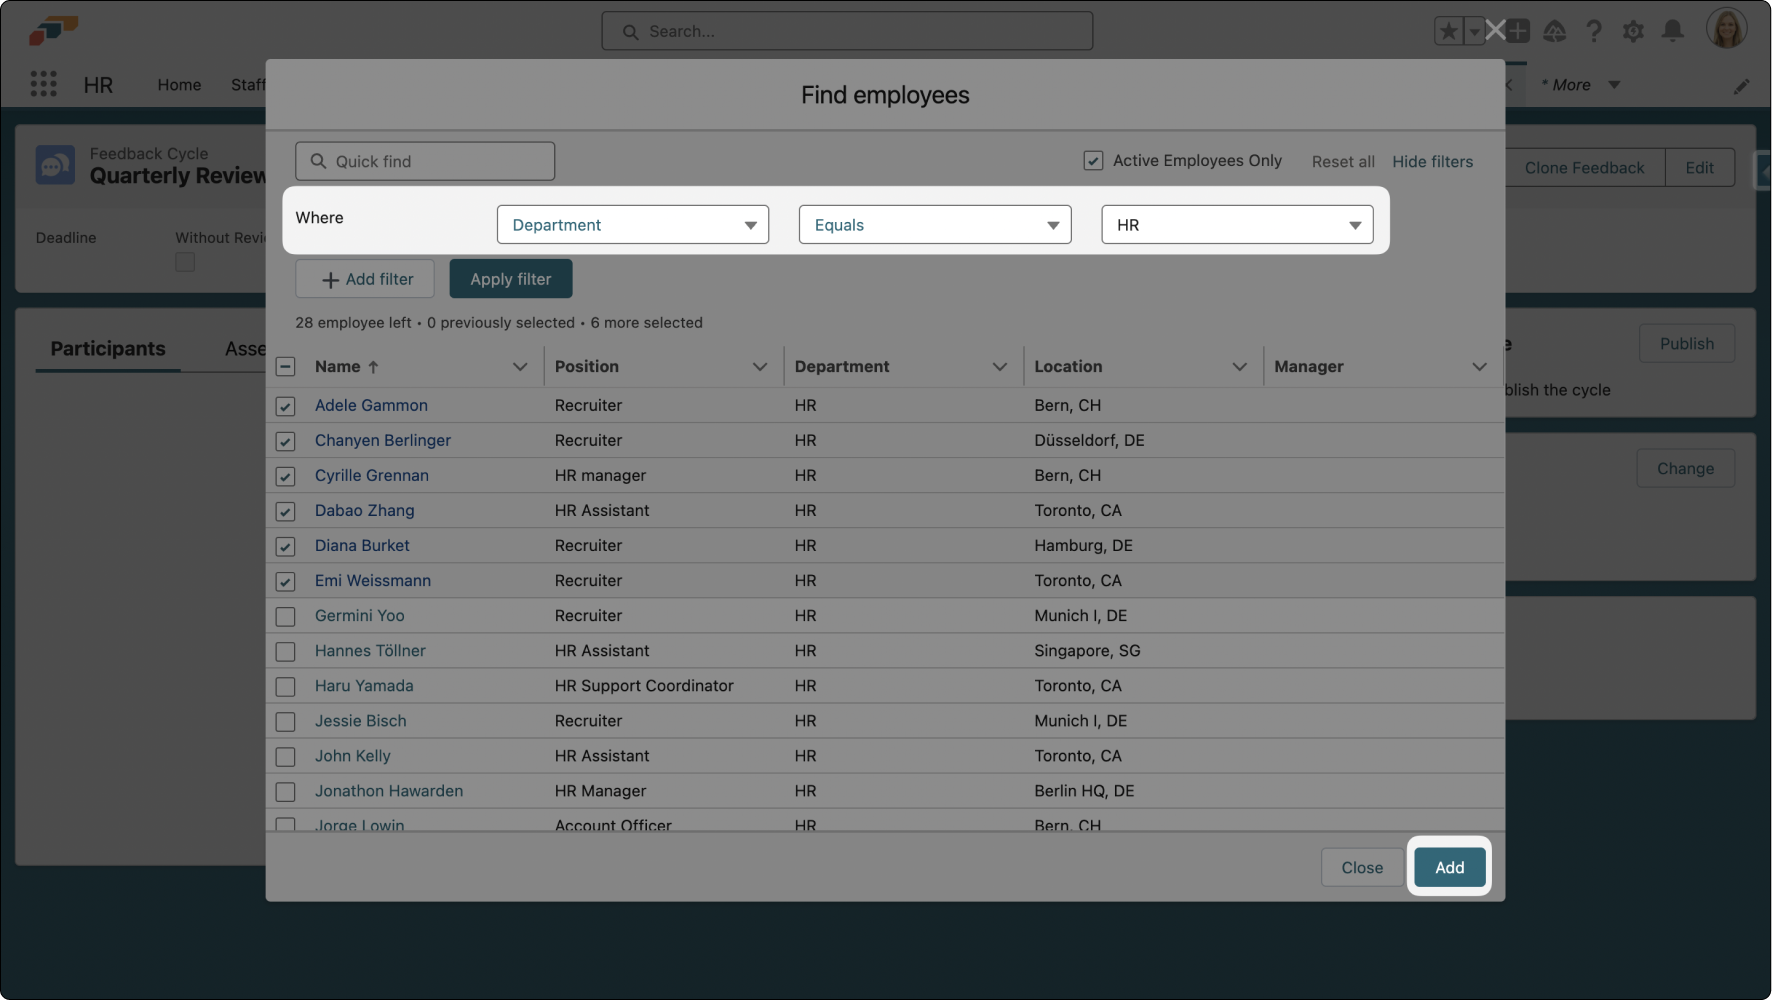Click the Apply filter button

[510, 279]
